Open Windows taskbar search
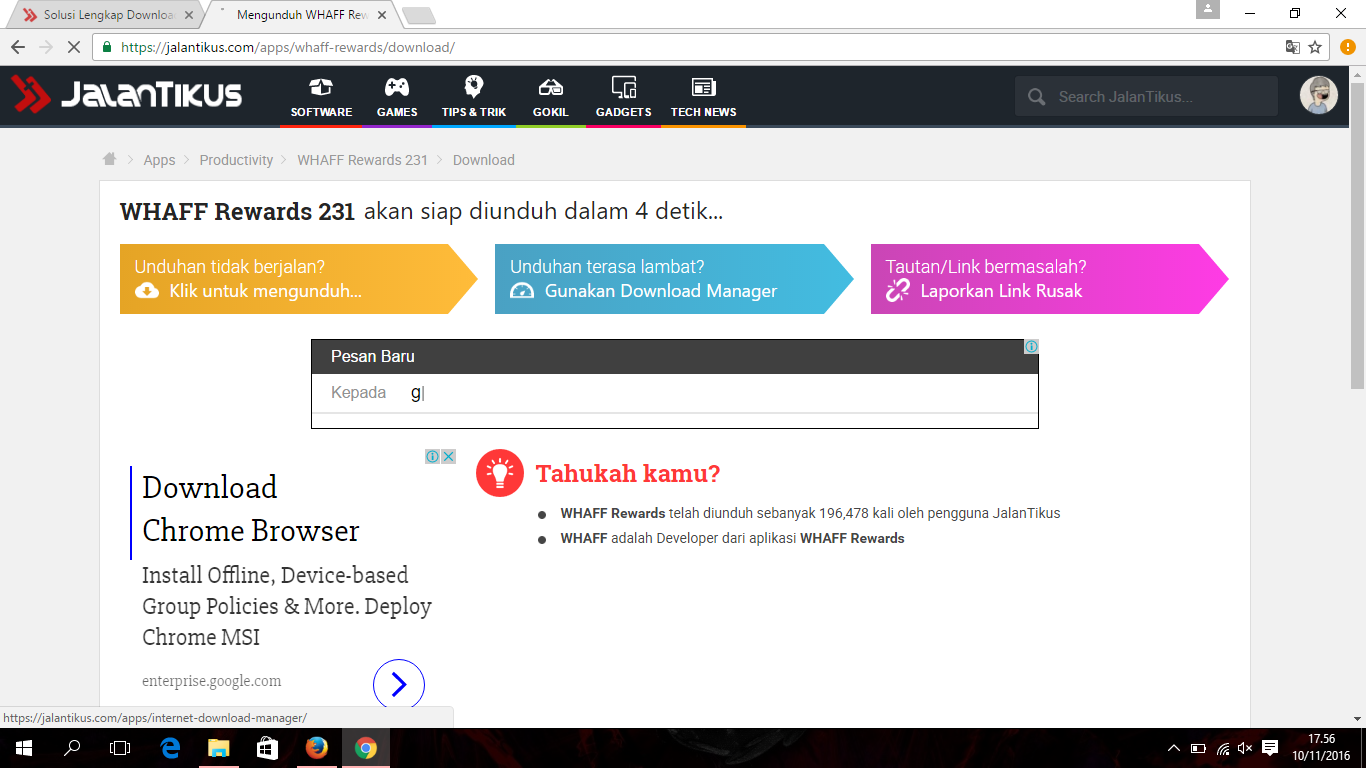This screenshot has width=1366, height=768. click(x=72, y=748)
